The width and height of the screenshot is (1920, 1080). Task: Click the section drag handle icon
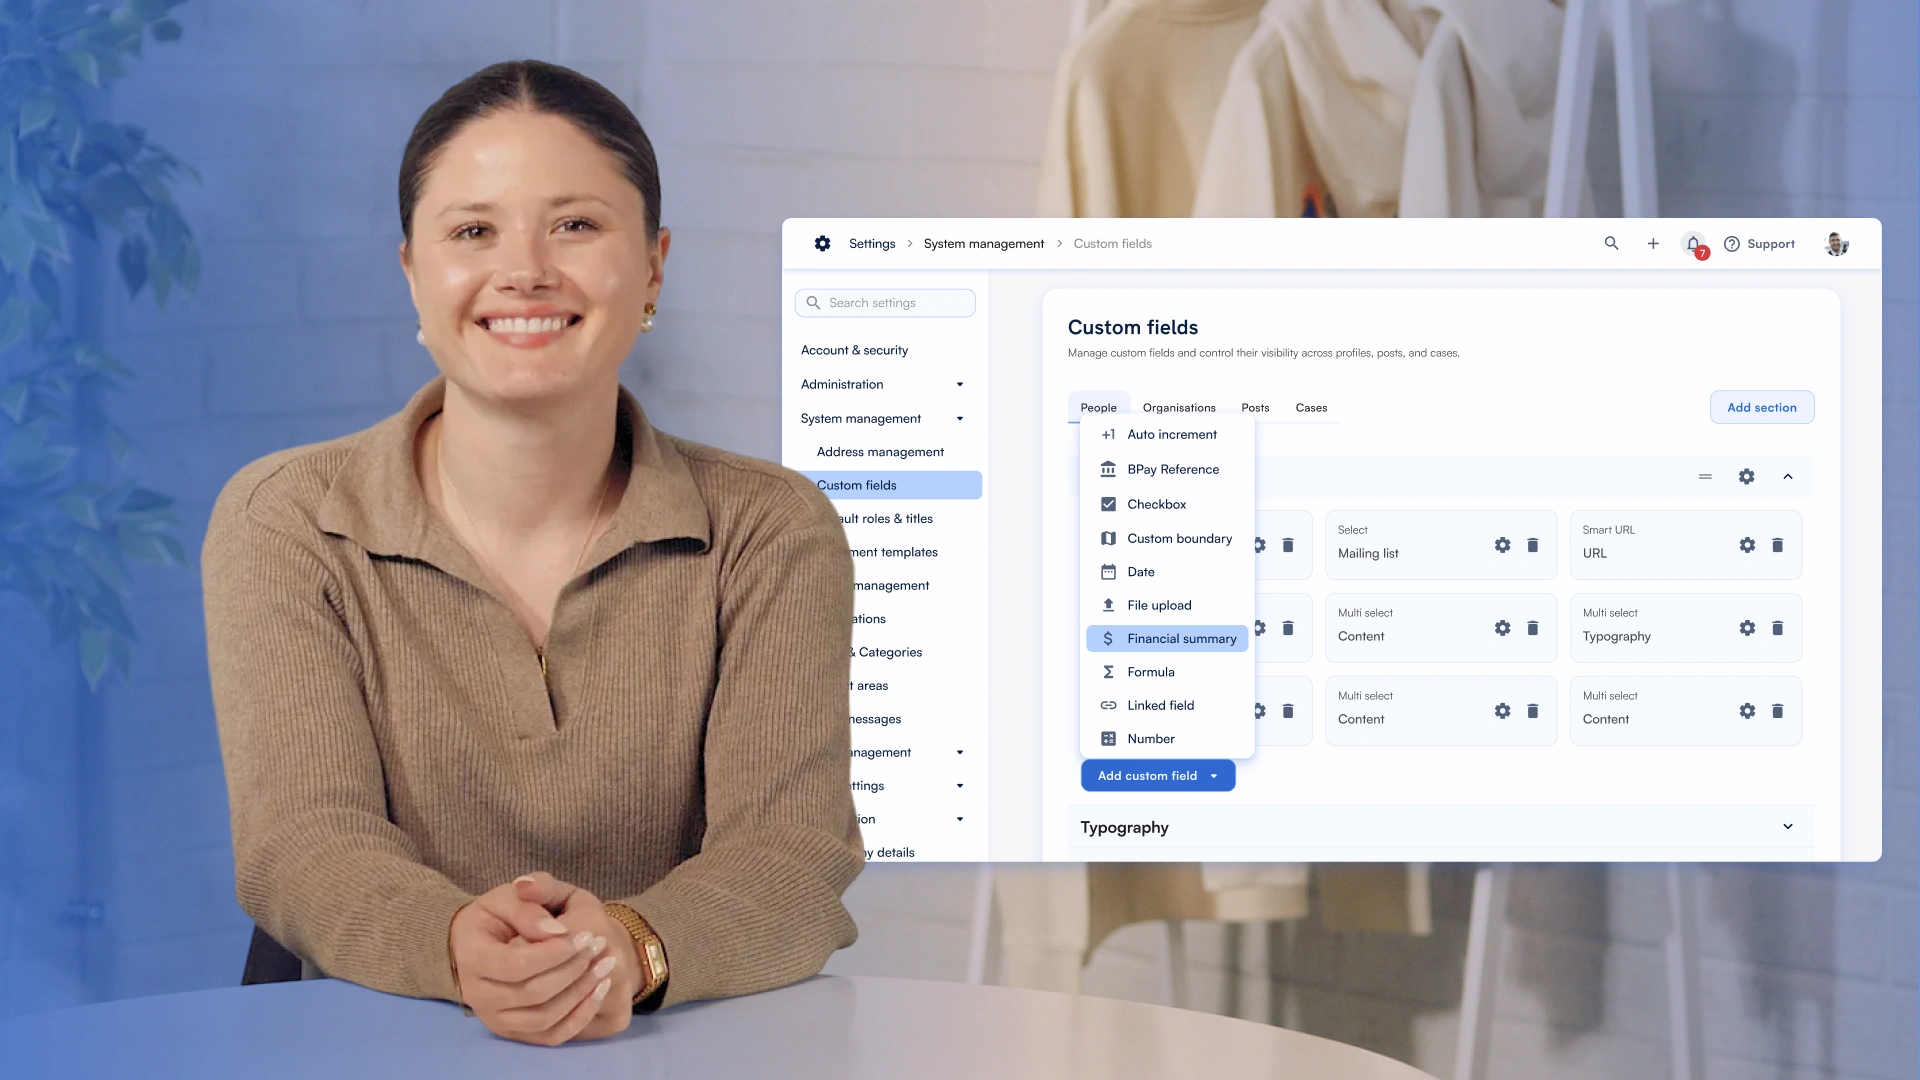click(1705, 477)
